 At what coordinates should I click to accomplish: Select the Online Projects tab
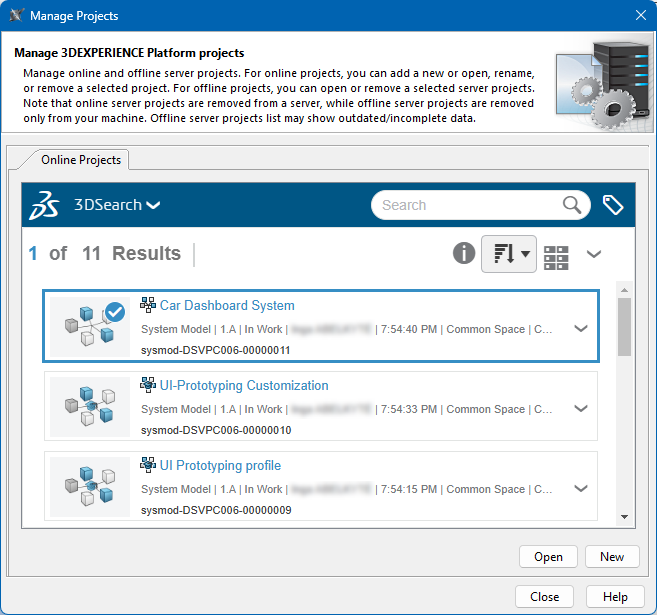[81, 160]
